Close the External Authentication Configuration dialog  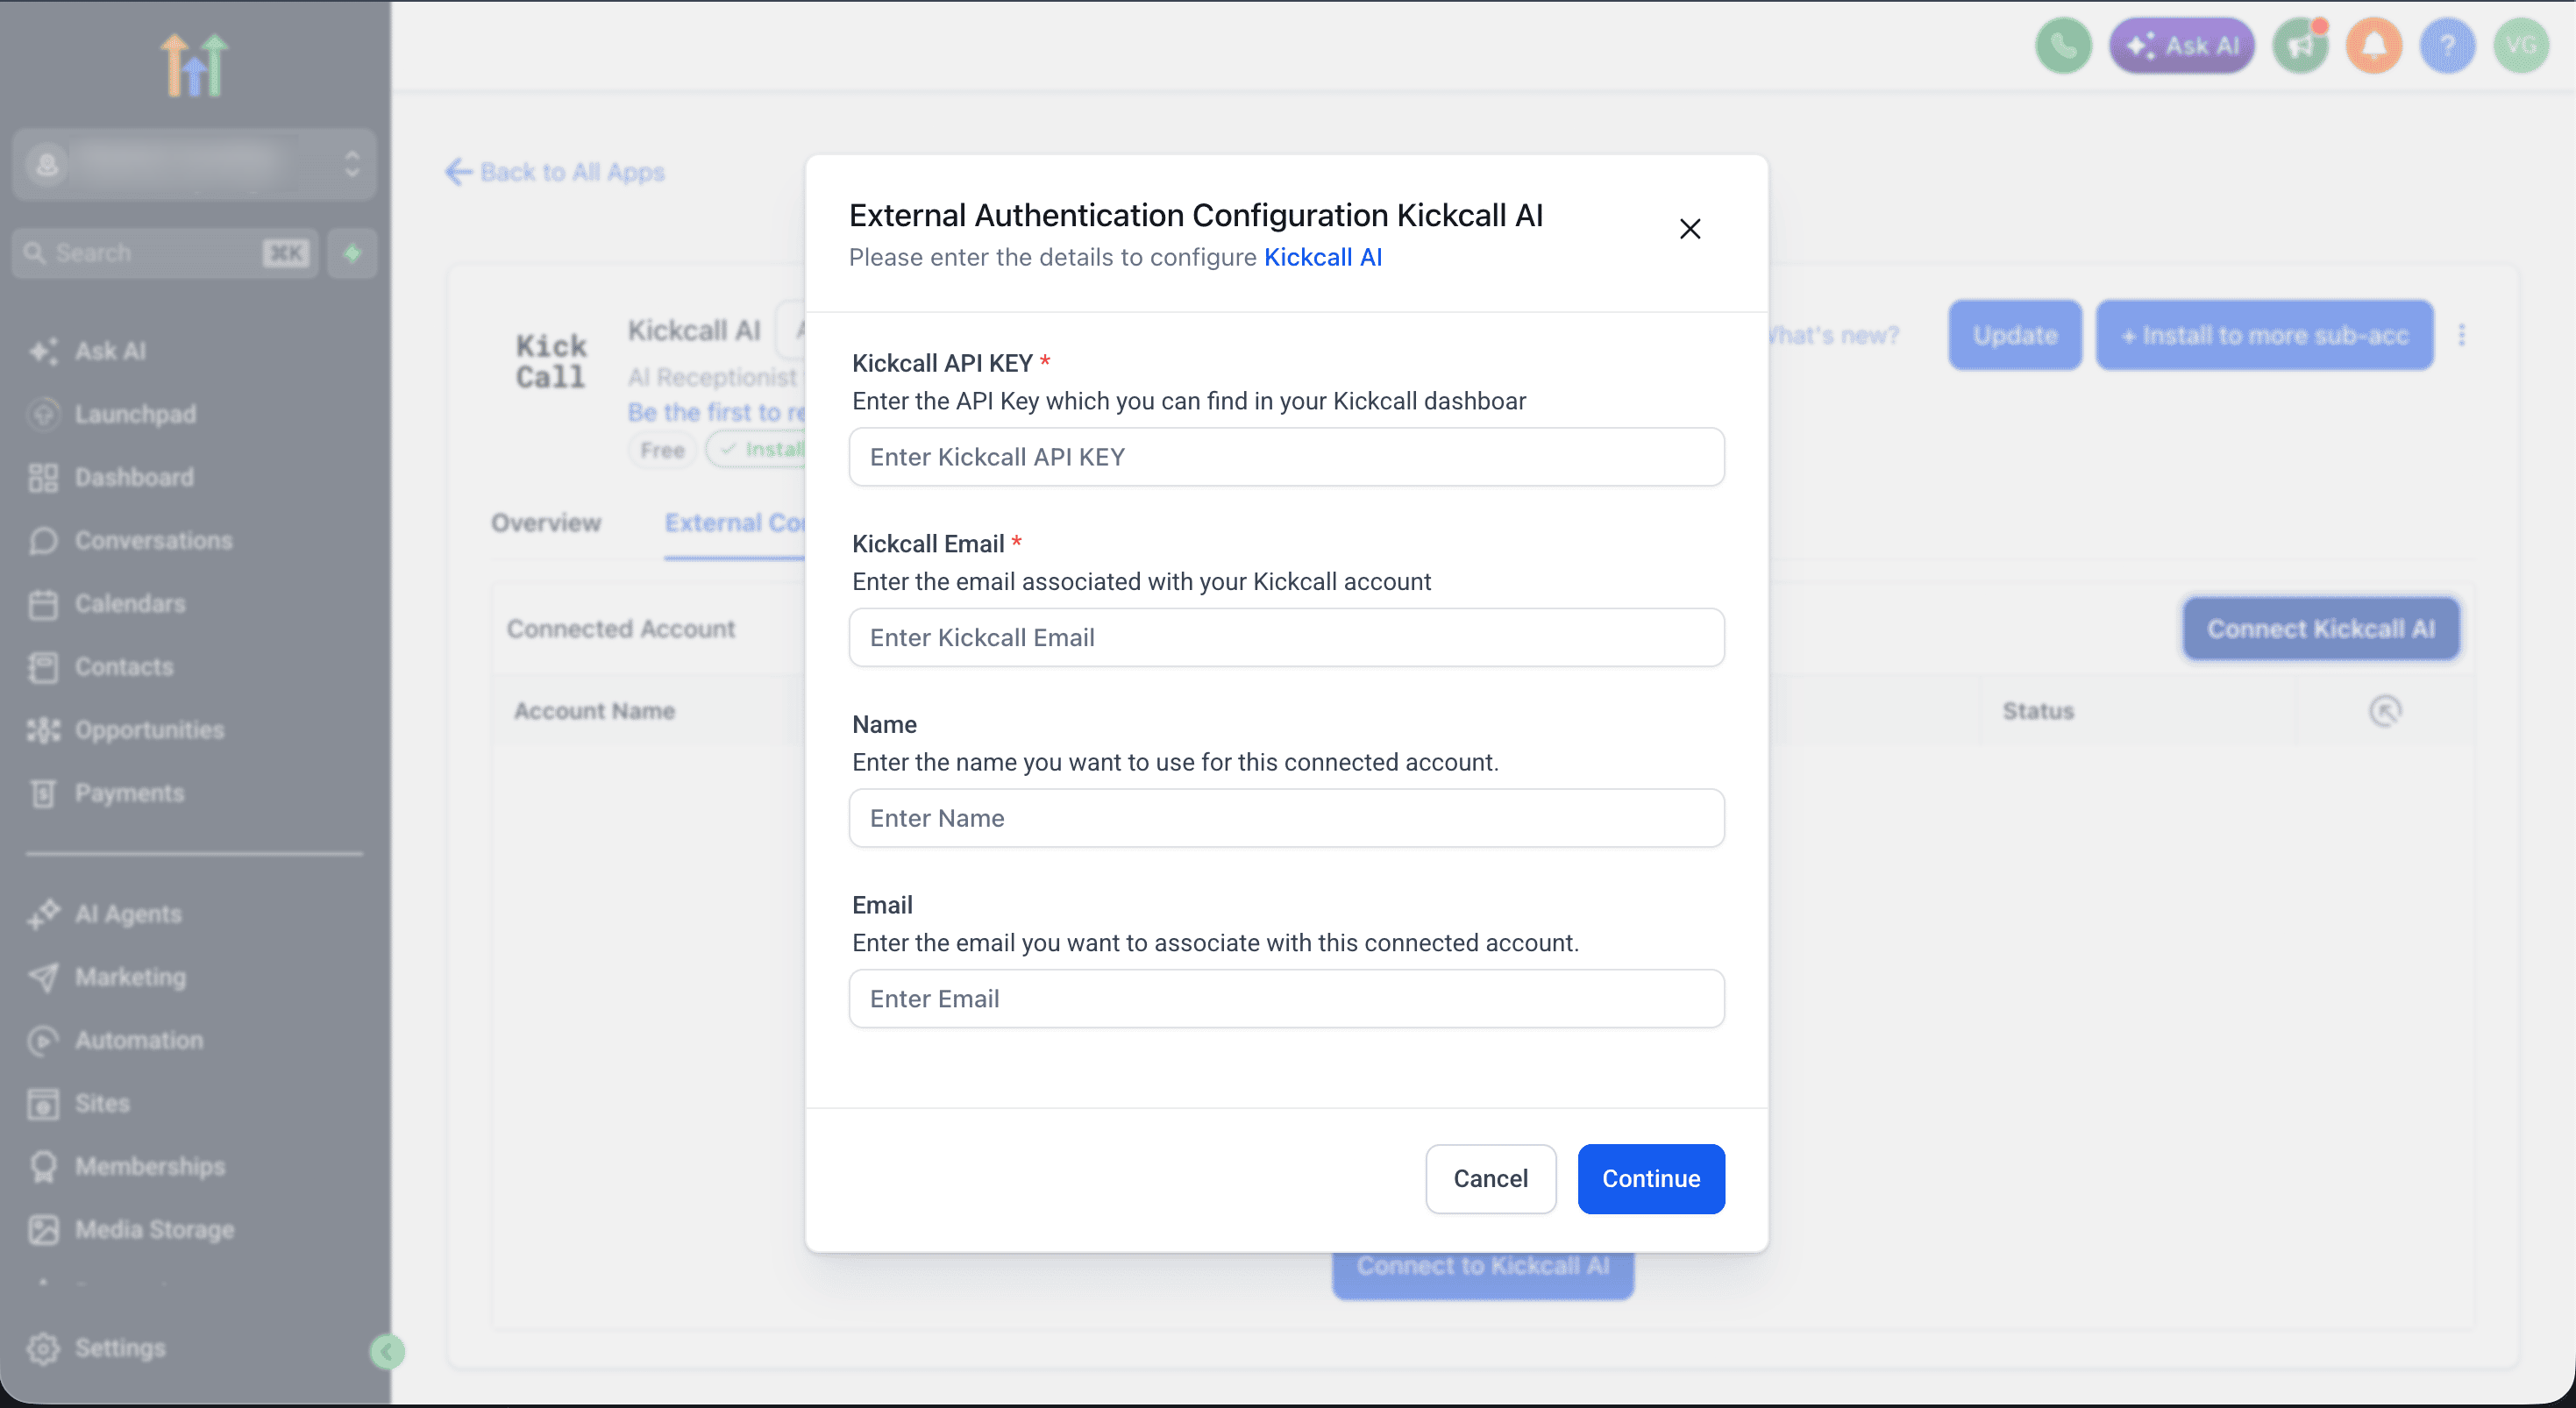[x=1690, y=229]
